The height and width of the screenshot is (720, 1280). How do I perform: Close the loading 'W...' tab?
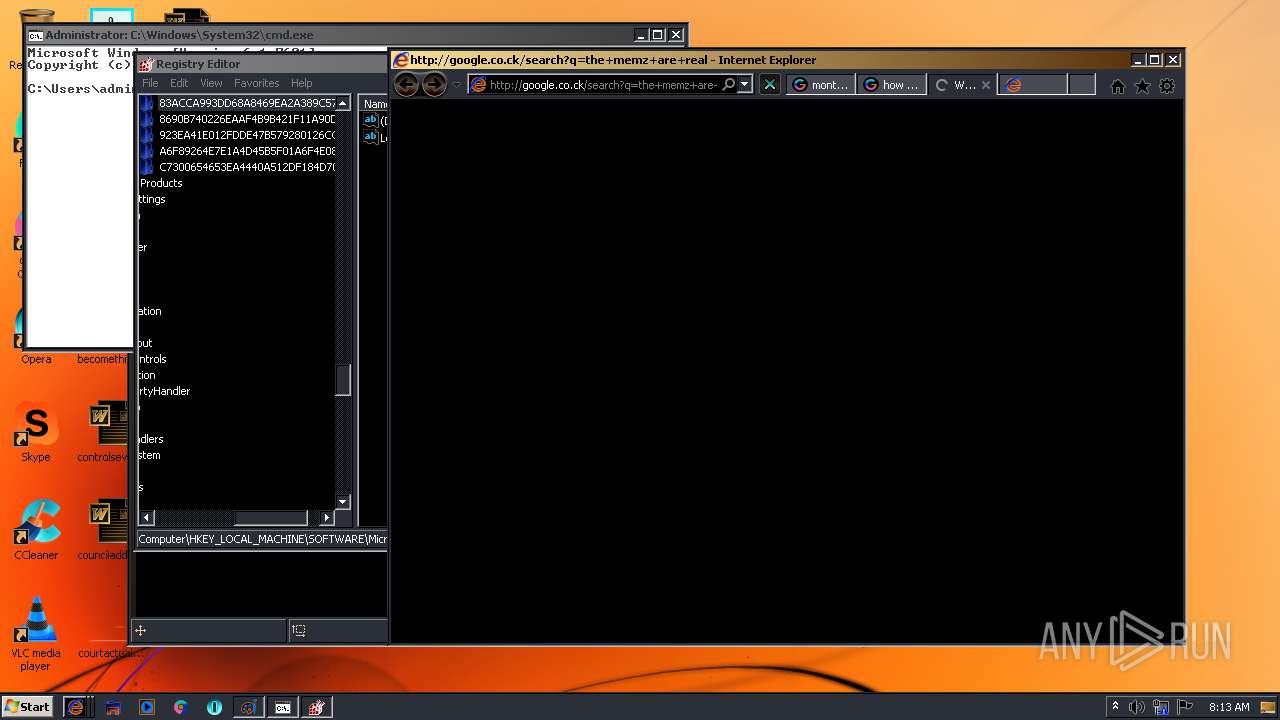[x=986, y=85]
